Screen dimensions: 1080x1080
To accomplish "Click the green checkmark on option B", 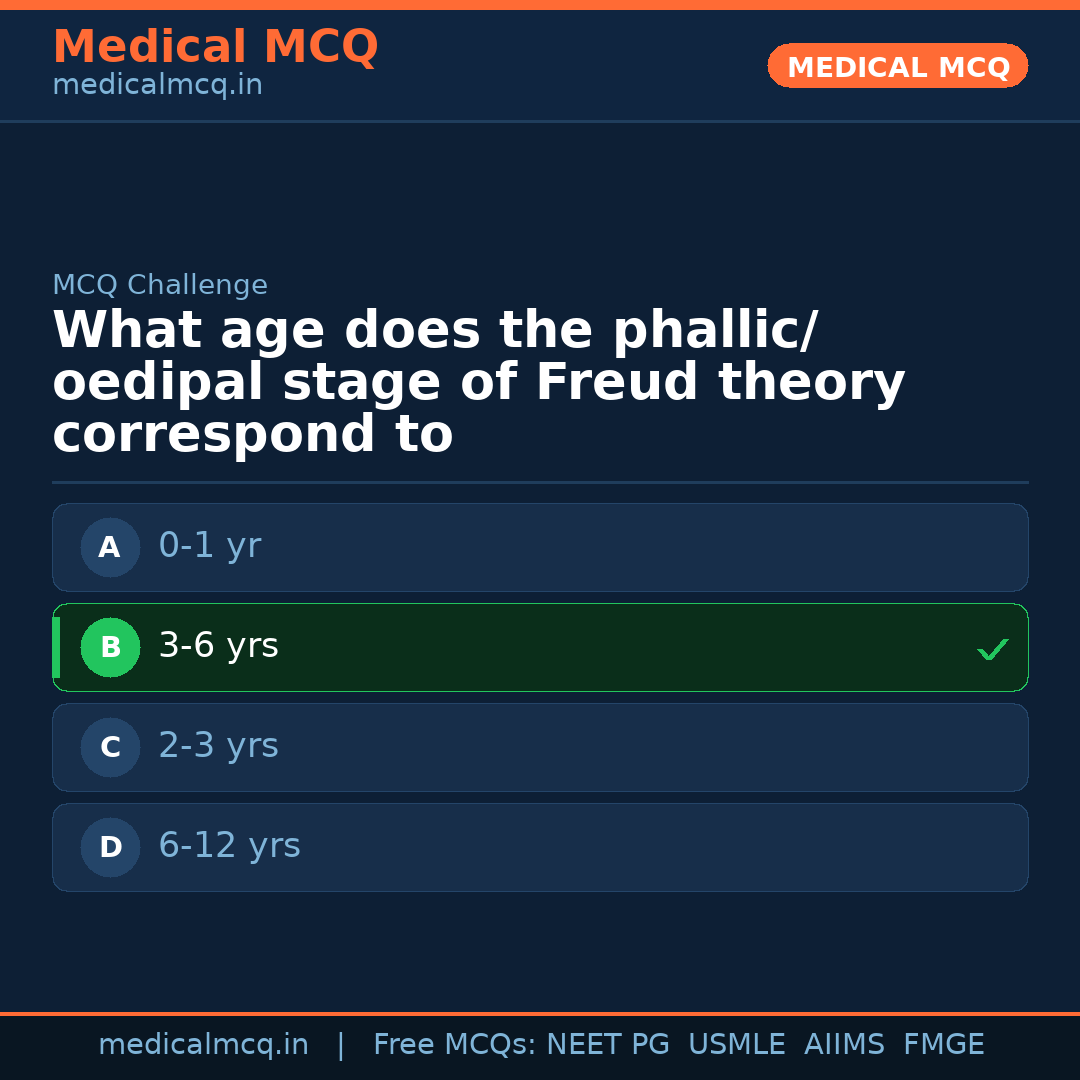I will 992,648.
